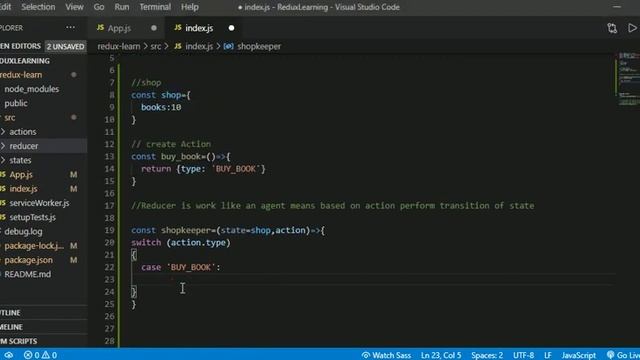Viewport: 640px width, 360px height.
Task: Click UTF-8 encoding selector
Action: (x=523, y=355)
